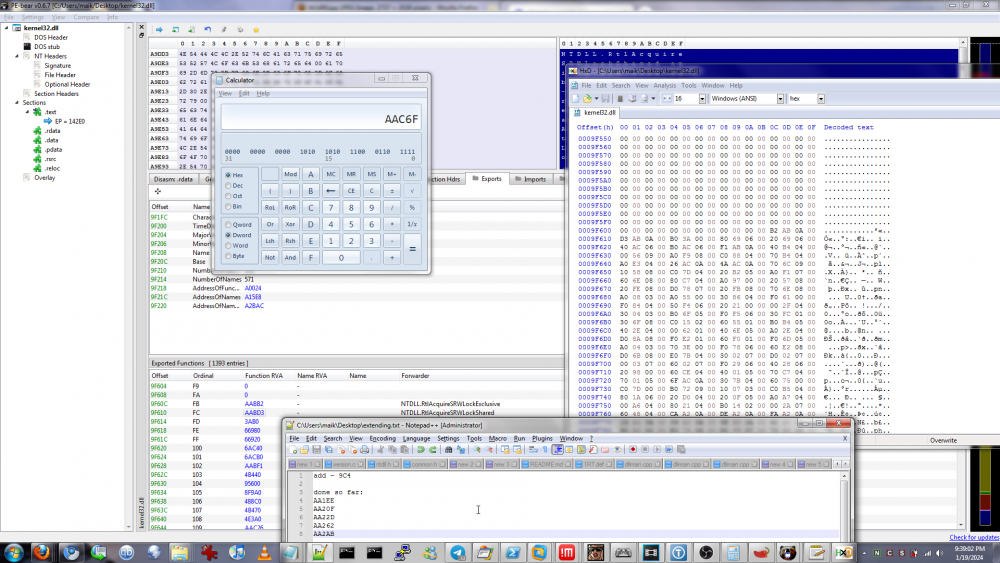Click the VLC cone icon in taskbar

click(264, 552)
